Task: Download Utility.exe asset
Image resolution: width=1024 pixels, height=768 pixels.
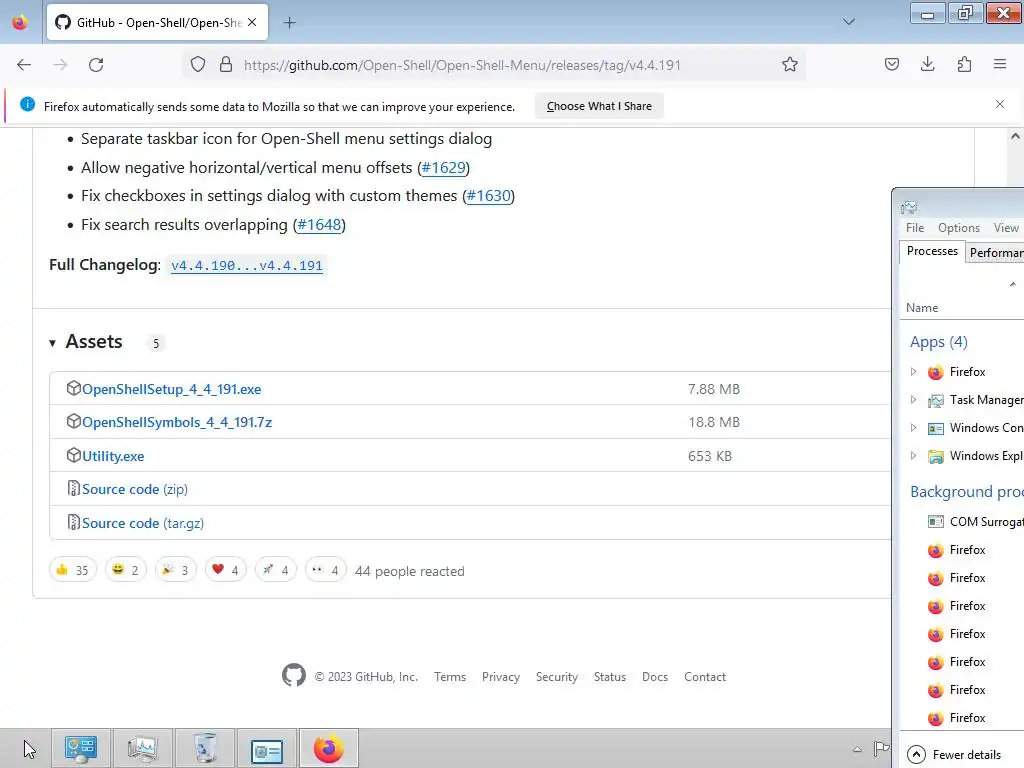Action: click(x=113, y=456)
